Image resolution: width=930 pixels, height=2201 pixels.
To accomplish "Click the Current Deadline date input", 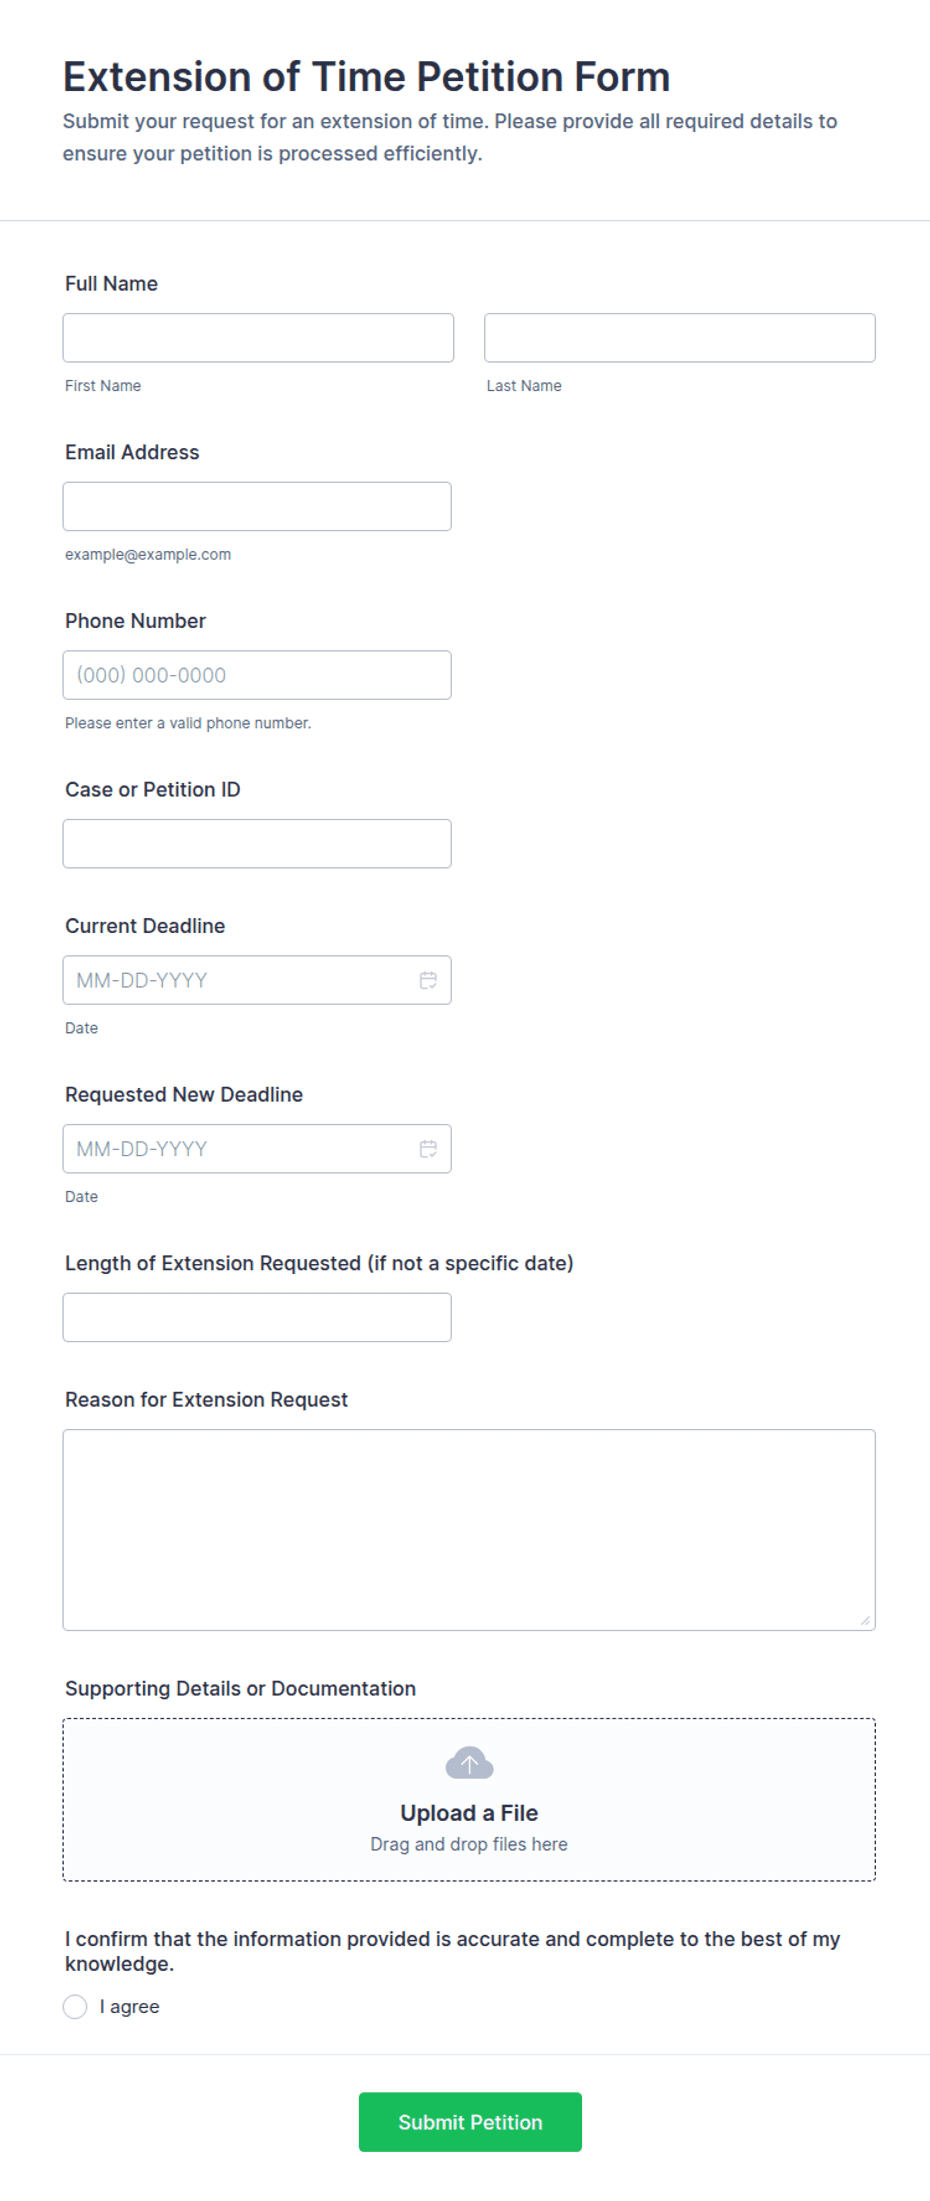I will point(257,980).
